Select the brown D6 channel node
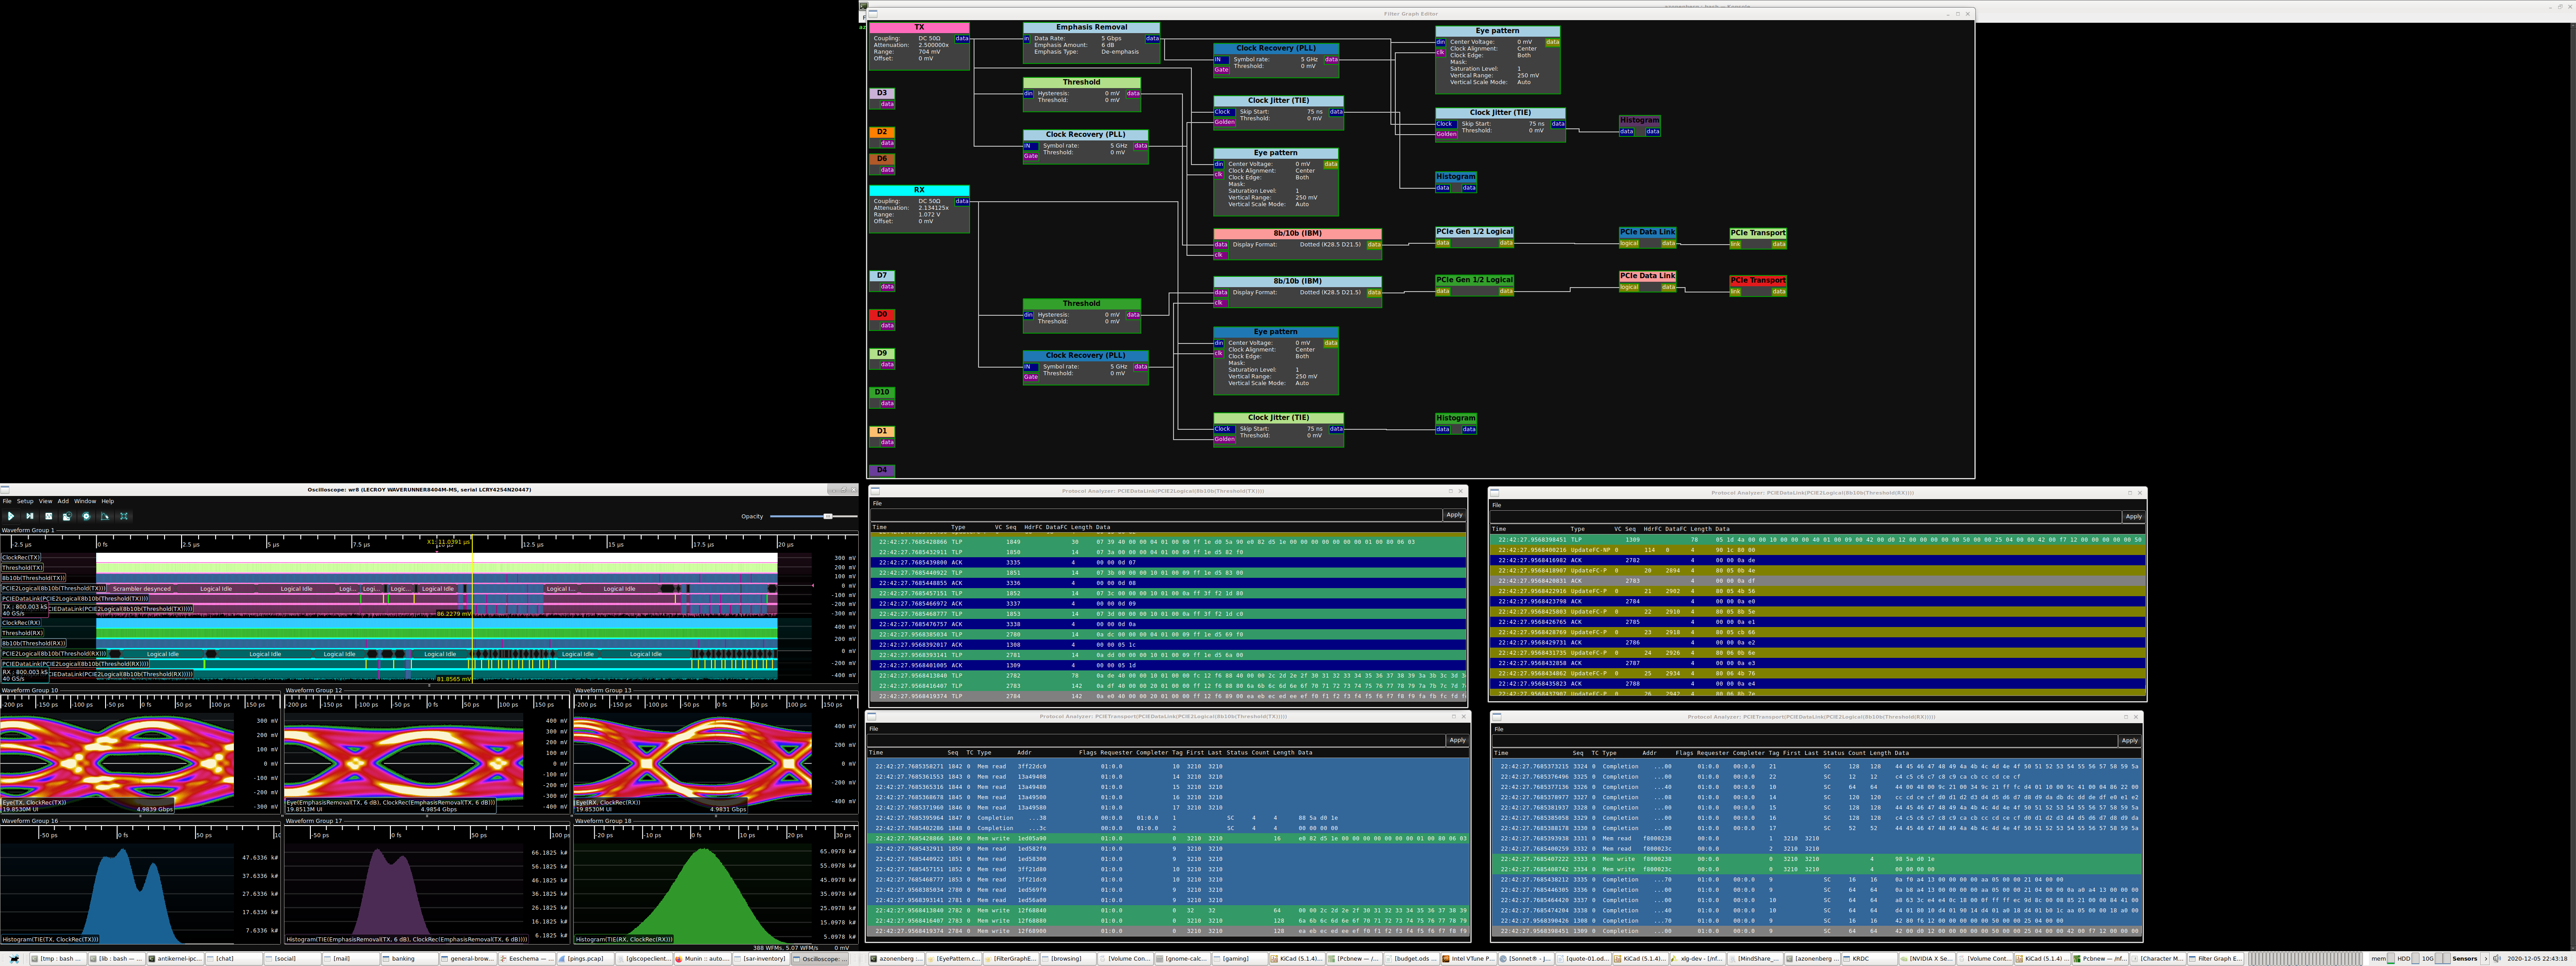 point(882,164)
